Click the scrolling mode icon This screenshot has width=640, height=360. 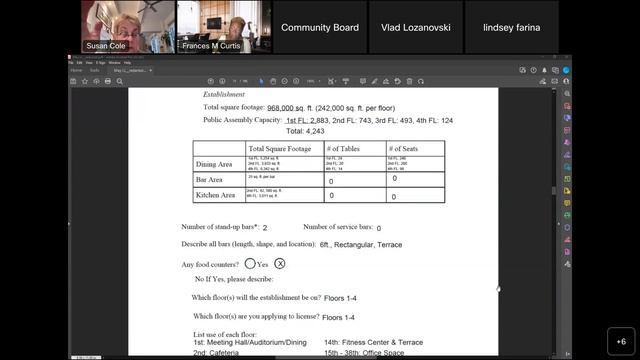pos(346,81)
